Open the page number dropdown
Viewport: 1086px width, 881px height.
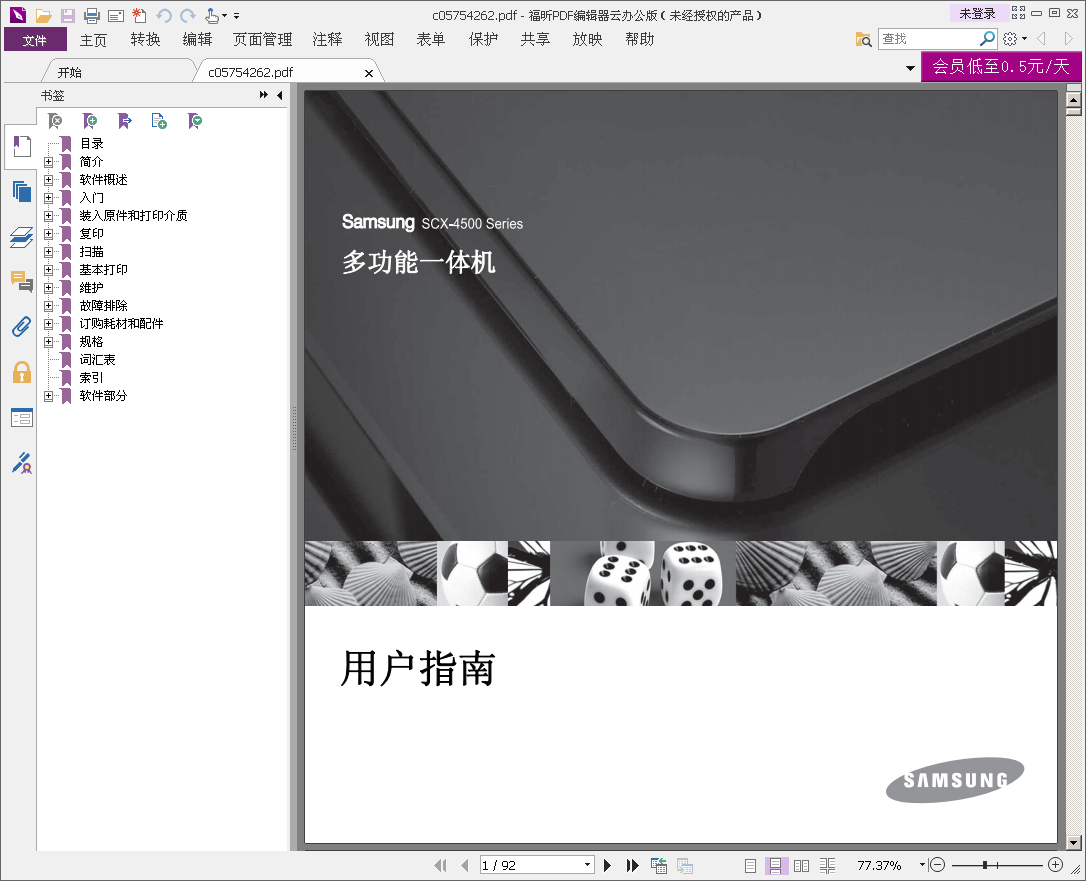click(x=587, y=864)
